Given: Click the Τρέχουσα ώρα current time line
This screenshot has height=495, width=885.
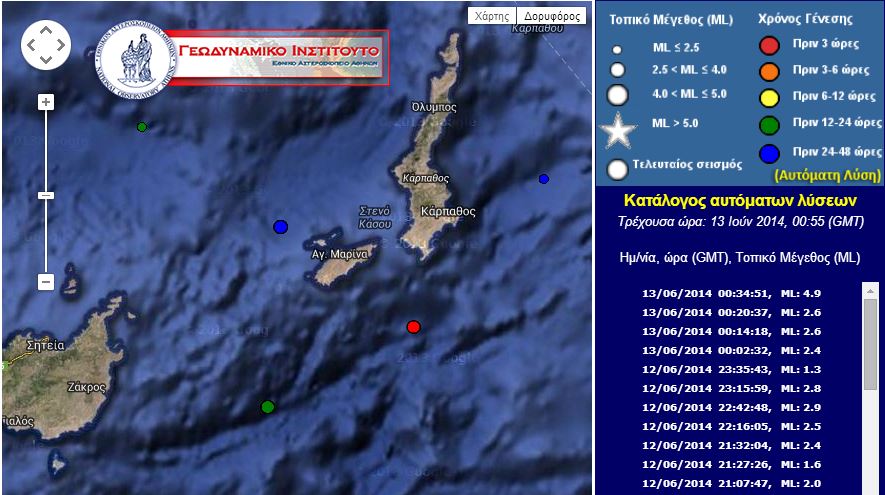Looking at the screenshot, I should click(741, 221).
